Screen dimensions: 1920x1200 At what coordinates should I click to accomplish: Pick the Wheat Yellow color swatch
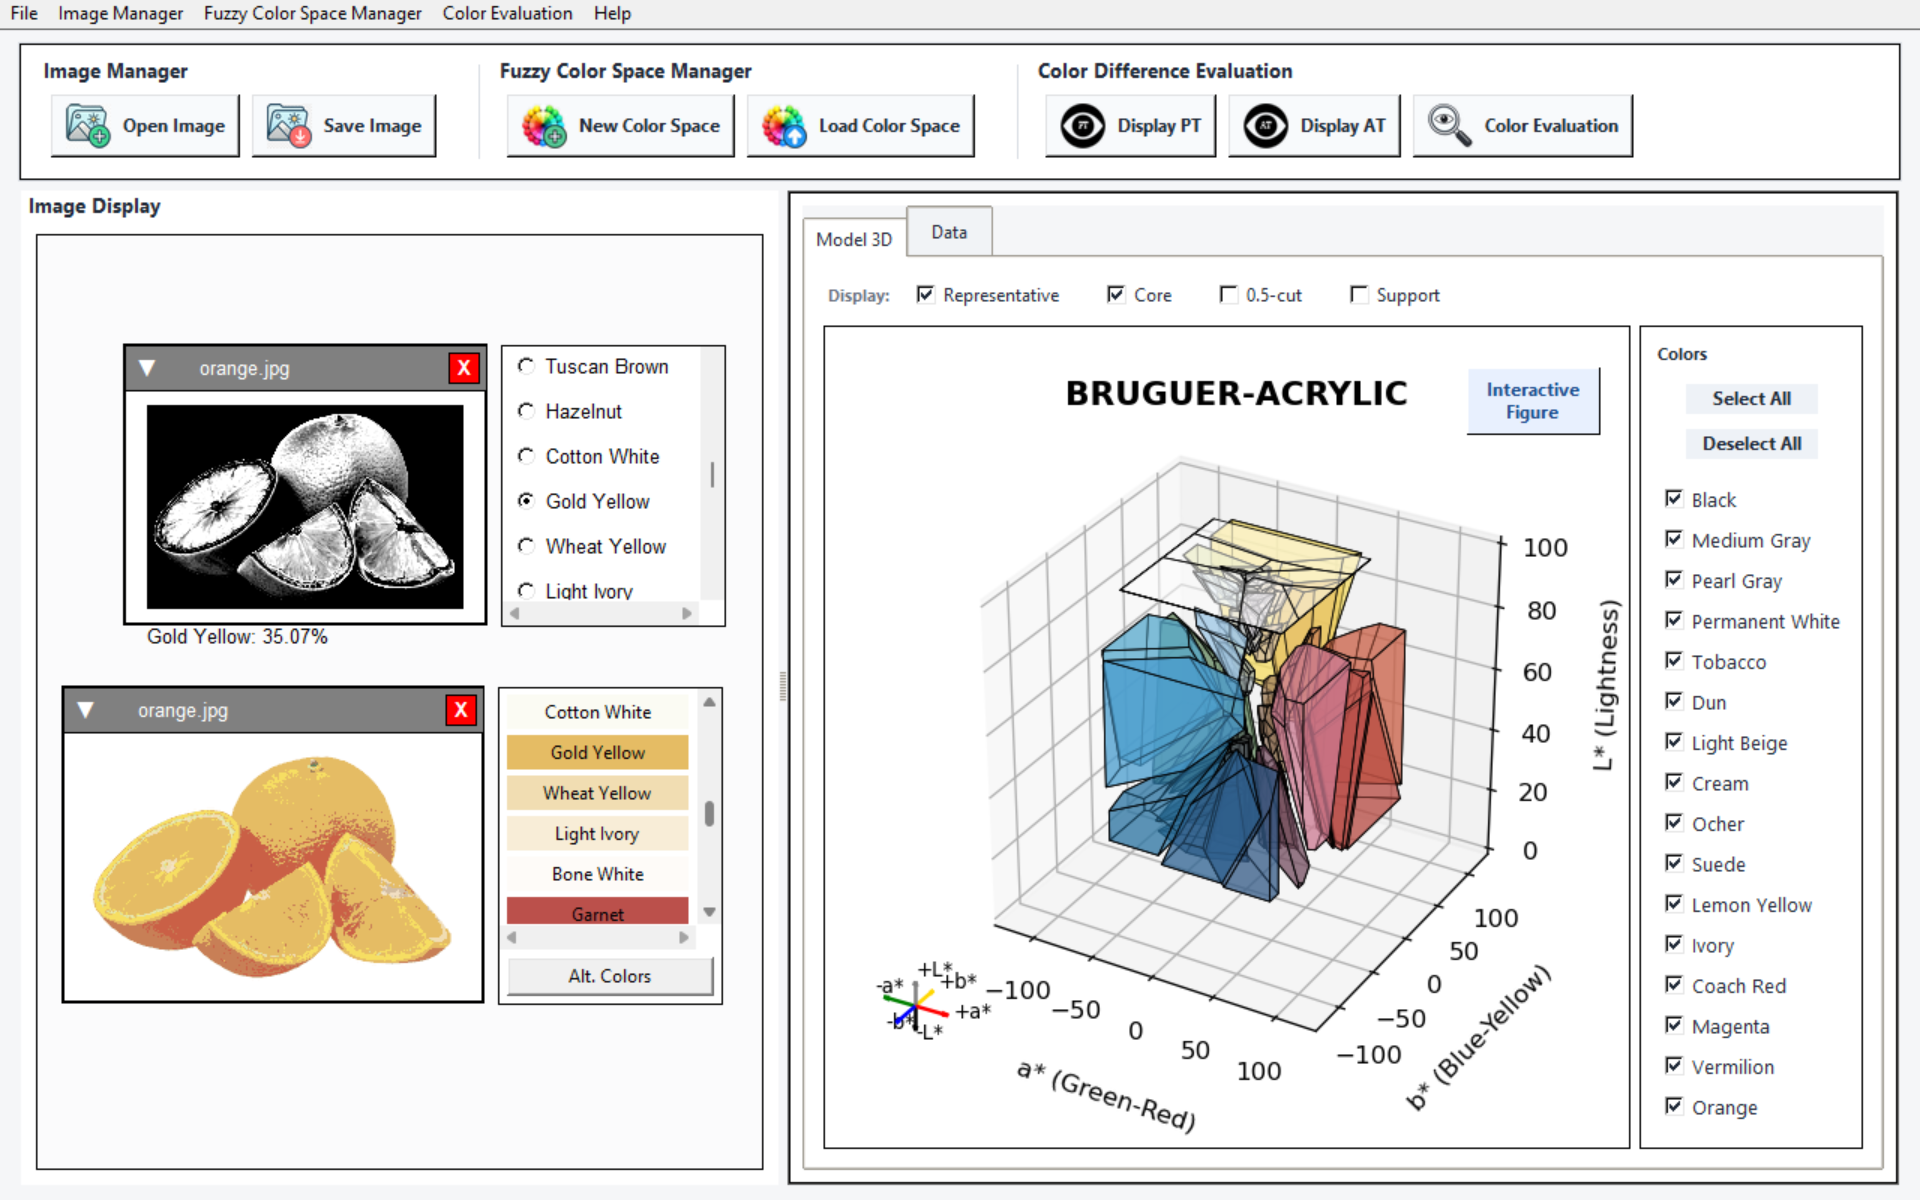[597, 793]
